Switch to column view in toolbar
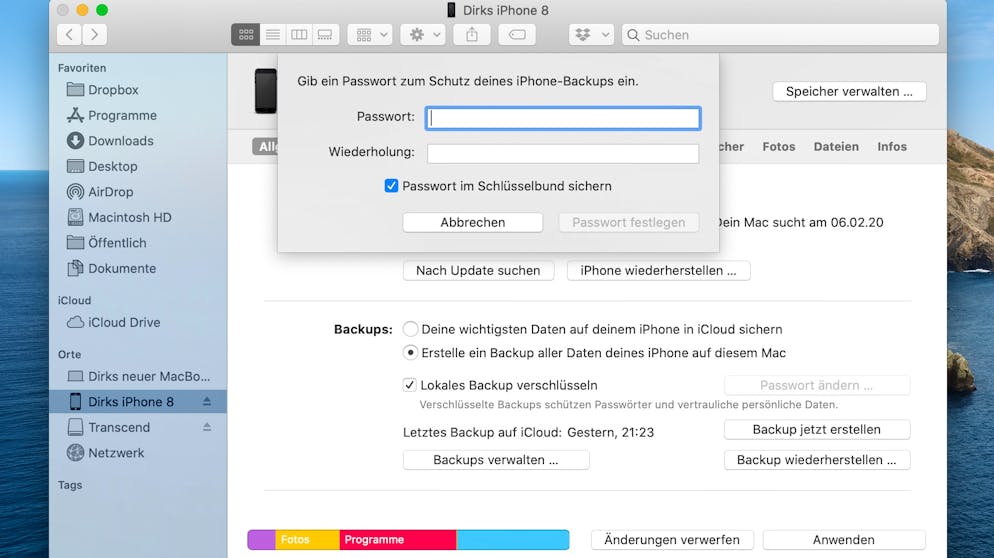The height and width of the screenshot is (558, 994). [299, 34]
